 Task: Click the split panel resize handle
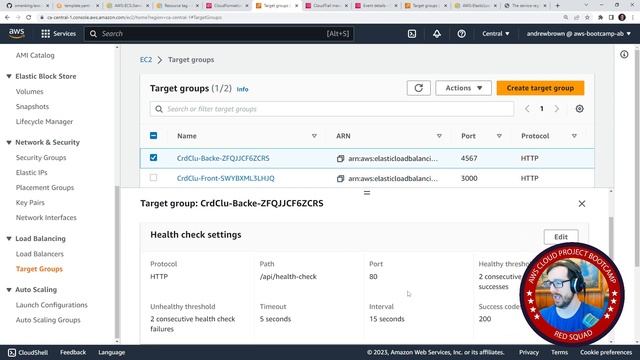[367, 193]
